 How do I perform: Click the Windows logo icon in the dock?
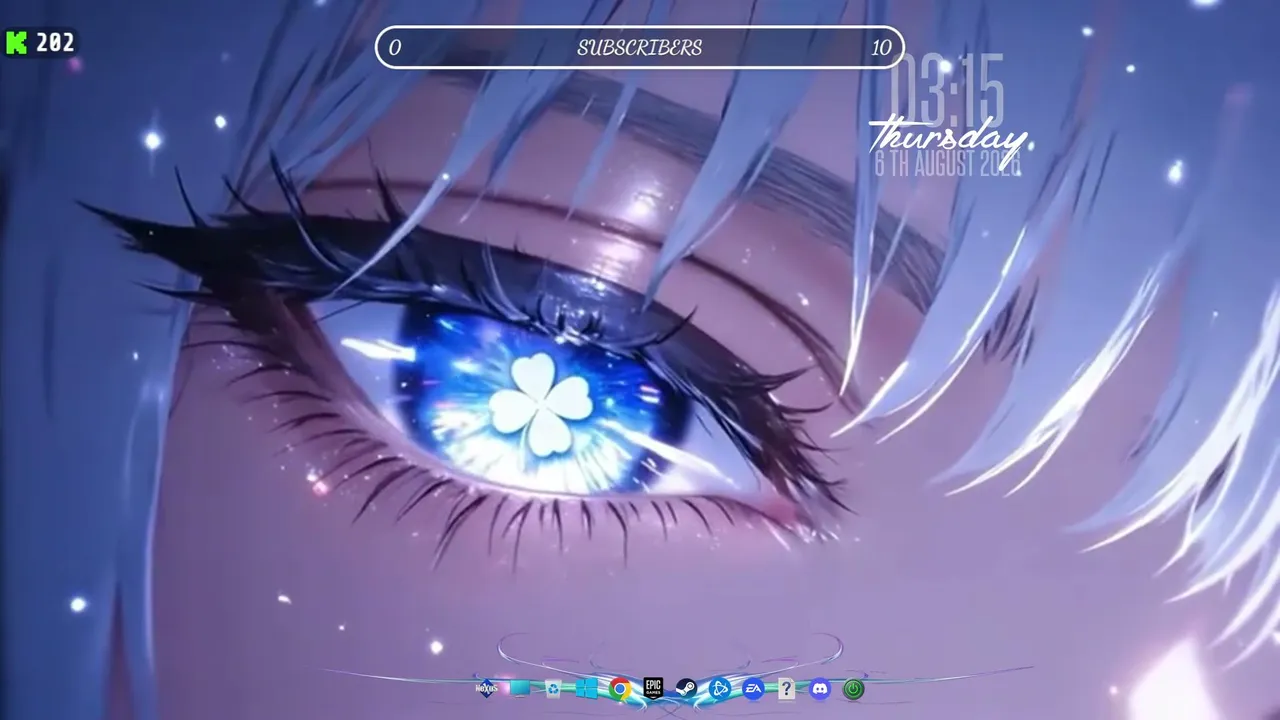[x=587, y=688]
